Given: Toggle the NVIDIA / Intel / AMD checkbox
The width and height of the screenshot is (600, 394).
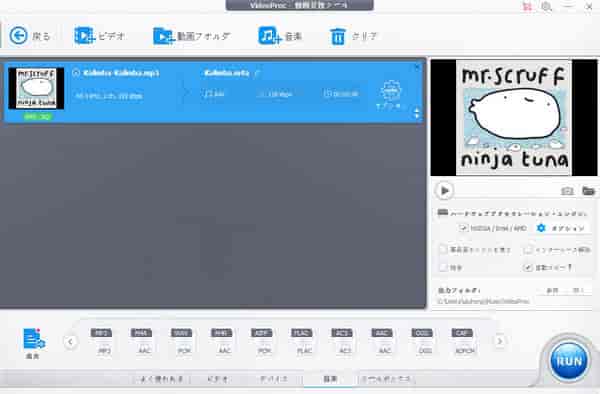Looking at the screenshot, I should [463, 228].
